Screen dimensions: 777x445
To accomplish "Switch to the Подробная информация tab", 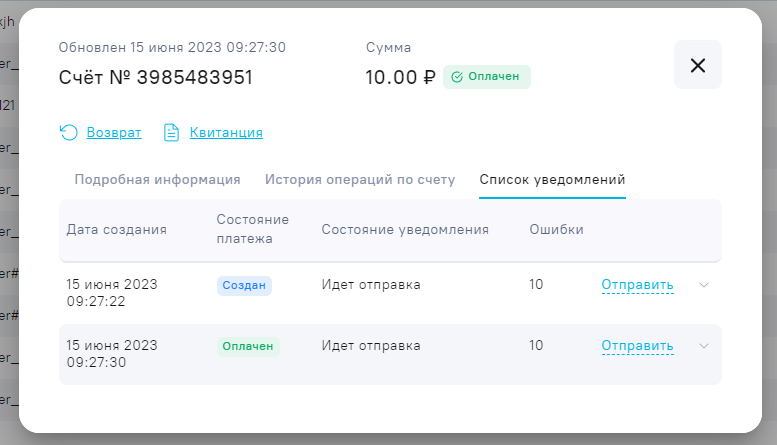I will pos(157,180).
